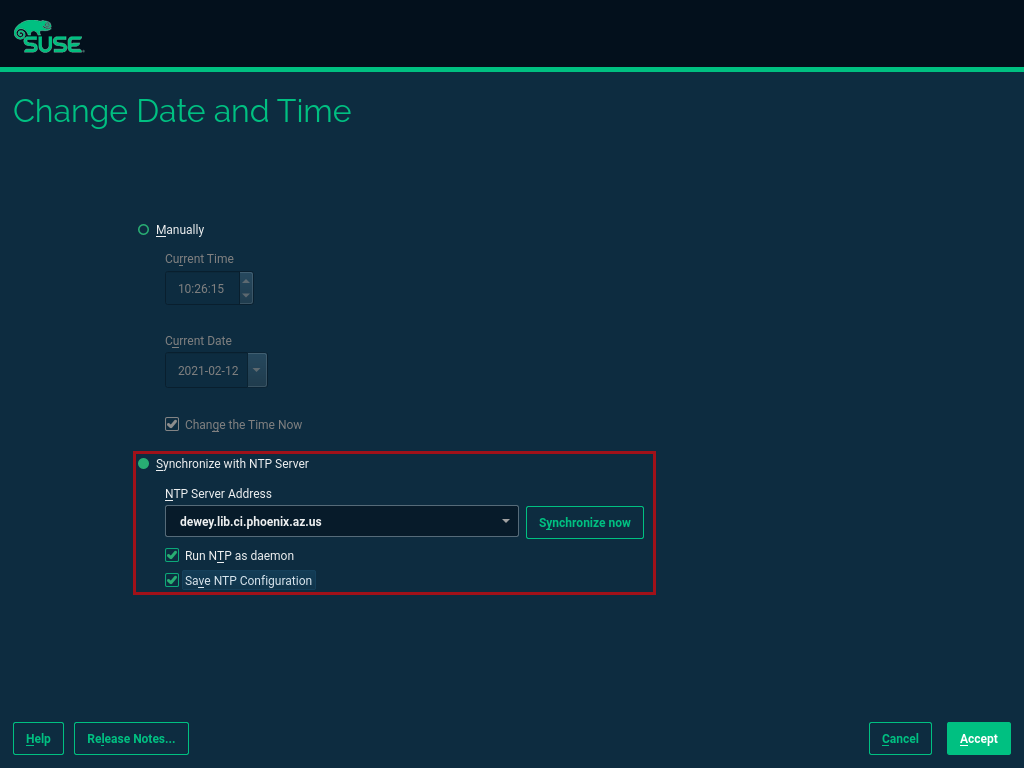The width and height of the screenshot is (1024, 768).
Task: Click inside the Current Time field
Action: pos(200,288)
